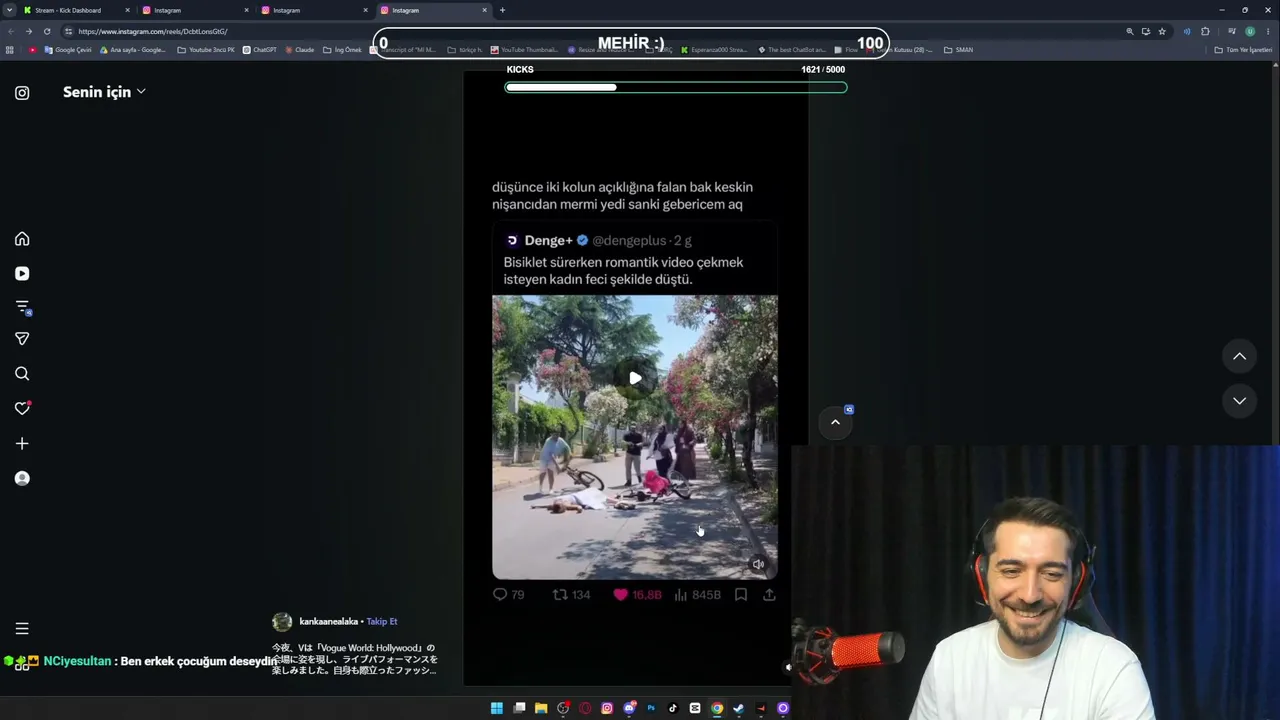Bookmark this page with star icon
1280x720 pixels.
point(1162,31)
